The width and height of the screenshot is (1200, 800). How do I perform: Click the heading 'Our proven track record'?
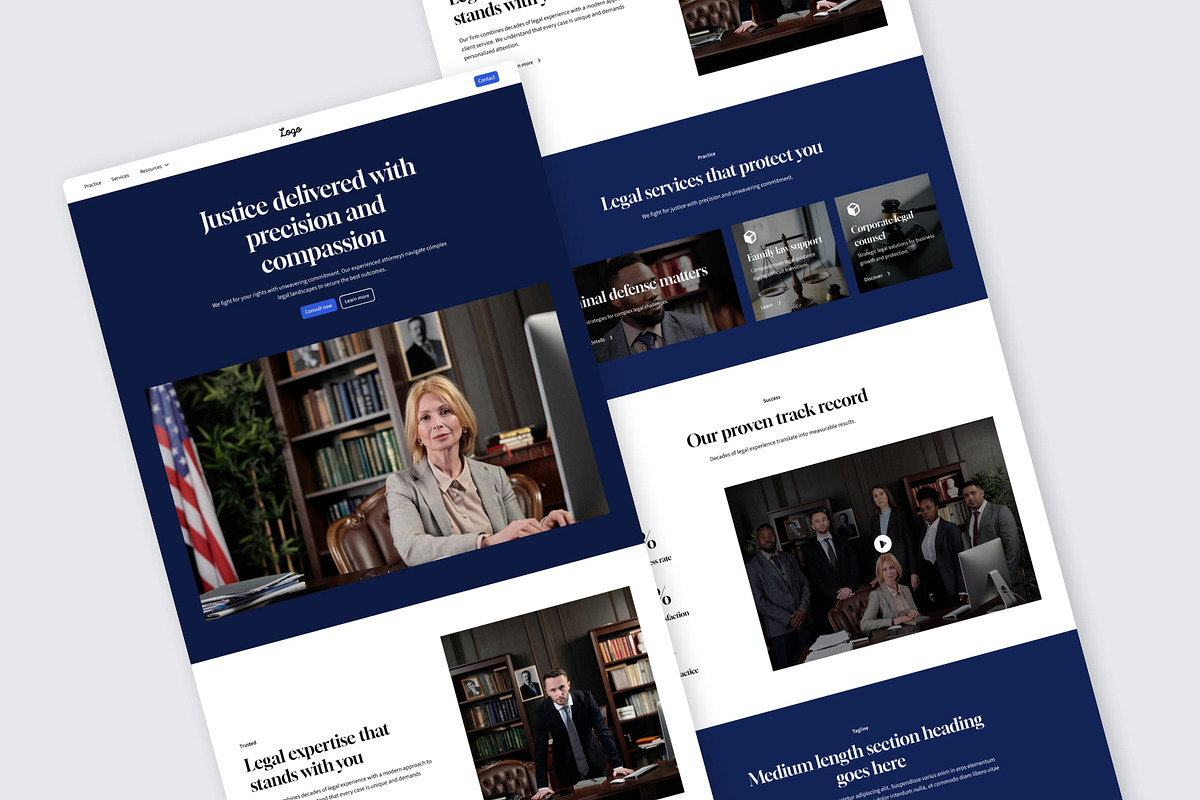click(777, 418)
